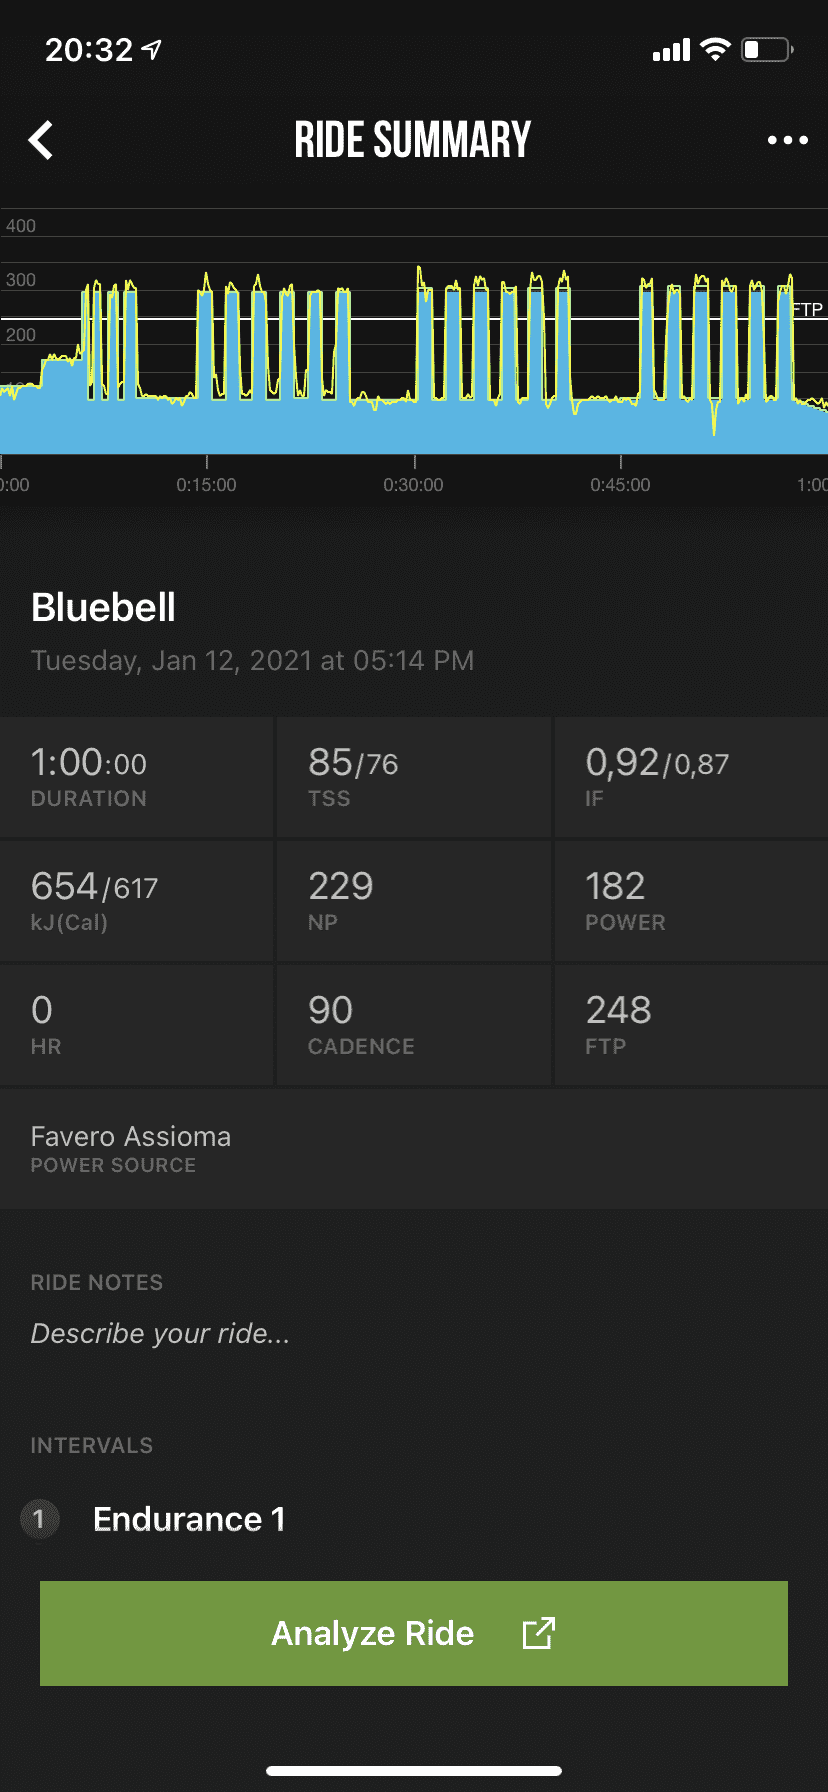
Task: Tap the home indicator bar
Action: (x=414, y=1771)
